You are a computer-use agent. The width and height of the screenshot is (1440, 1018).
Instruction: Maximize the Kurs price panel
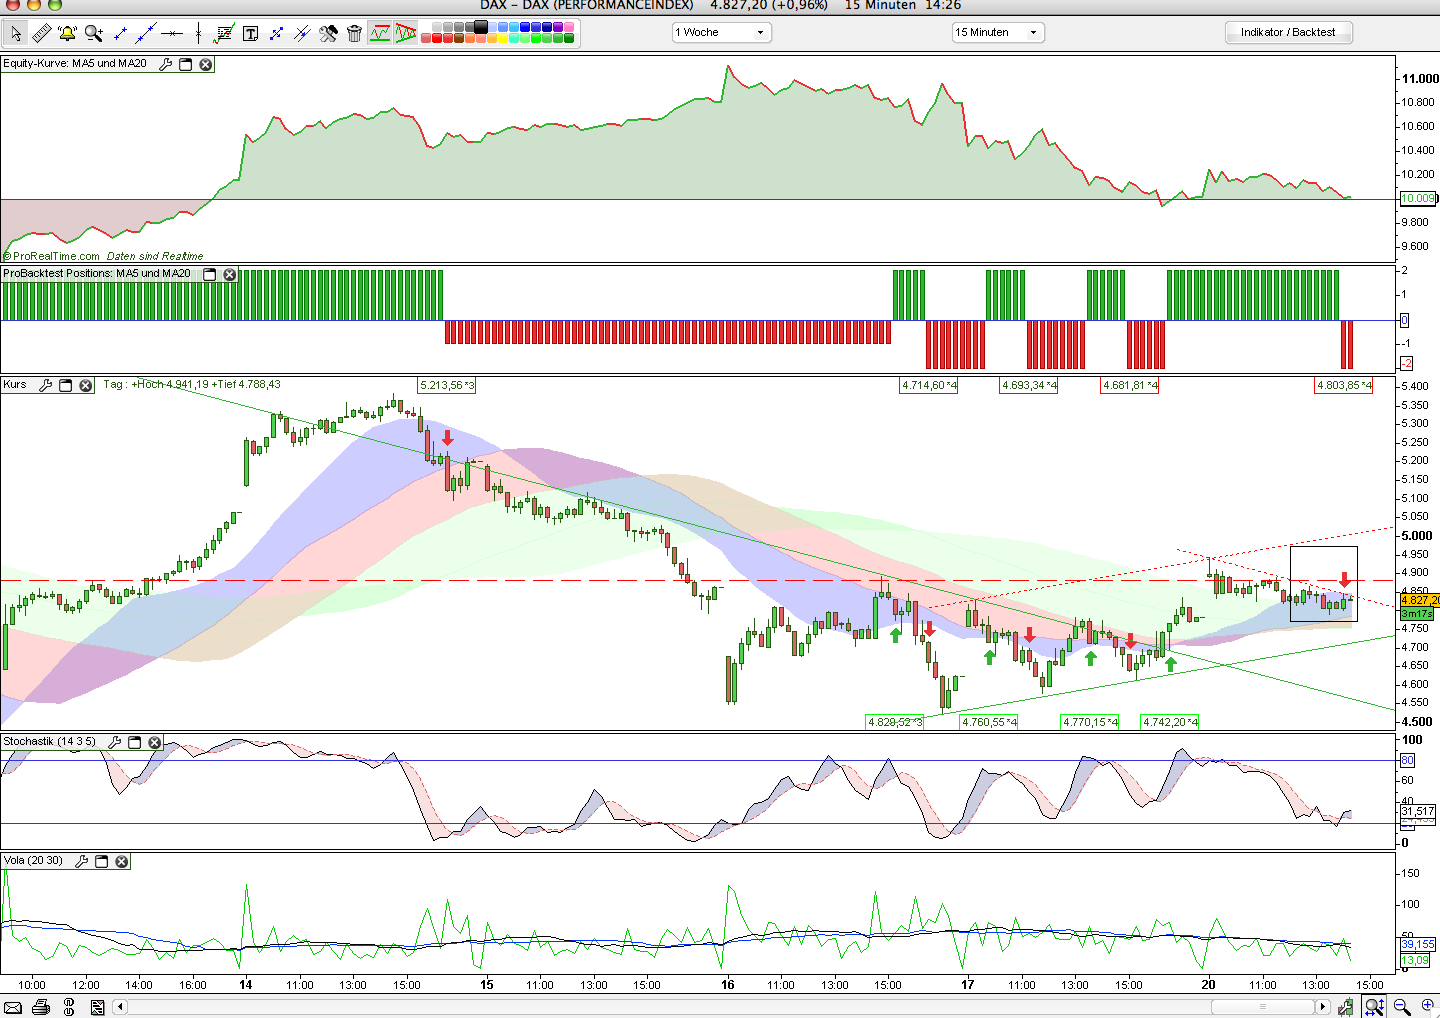[x=66, y=385]
